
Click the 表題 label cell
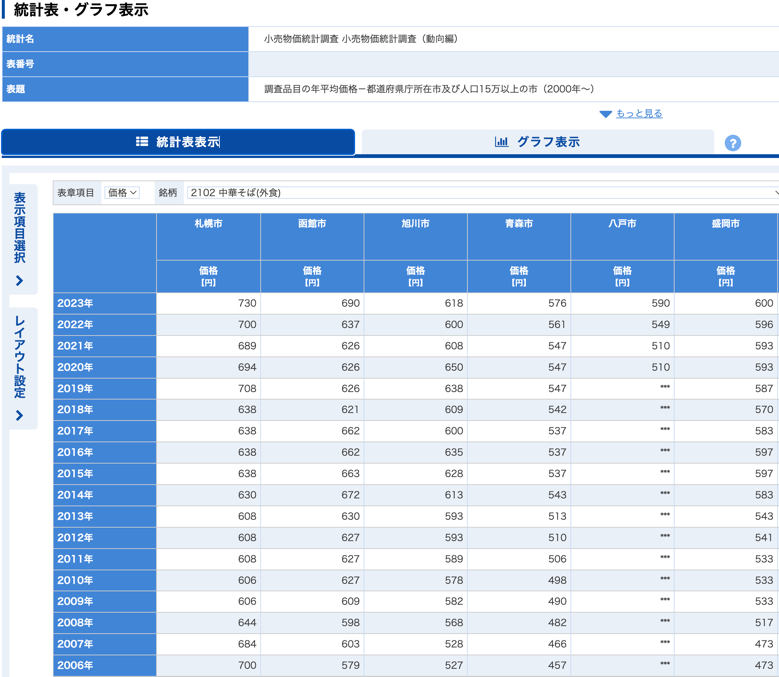[x=125, y=89]
